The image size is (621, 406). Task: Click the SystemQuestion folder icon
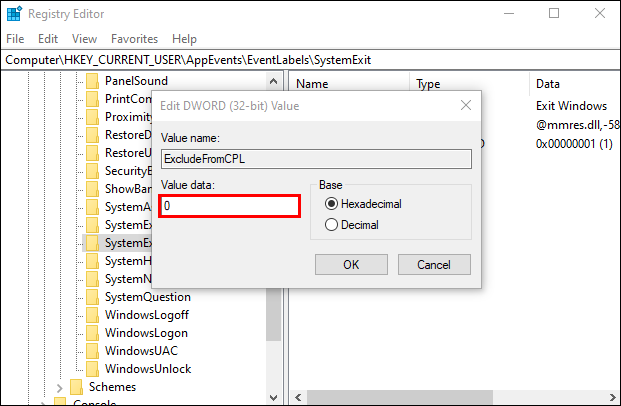click(92, 297)
